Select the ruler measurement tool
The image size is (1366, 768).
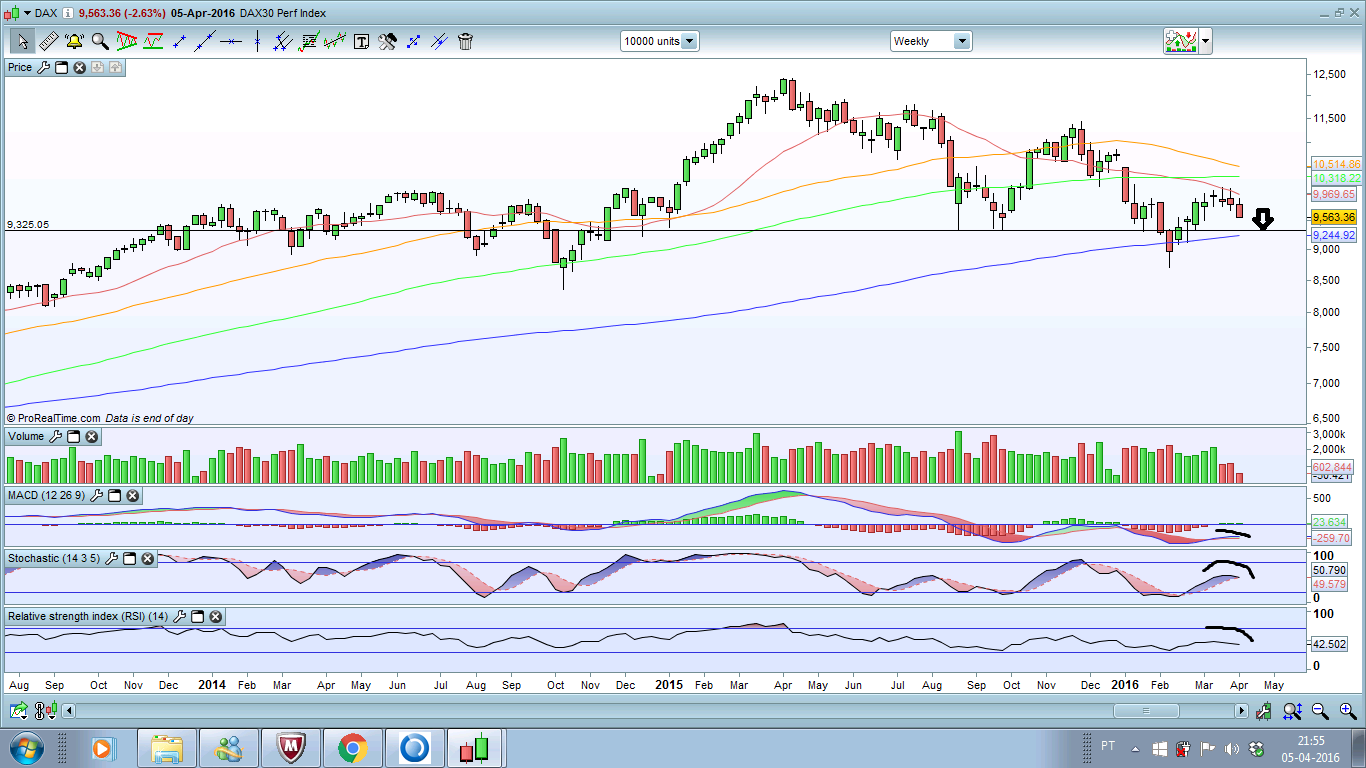tap(48, 41)
